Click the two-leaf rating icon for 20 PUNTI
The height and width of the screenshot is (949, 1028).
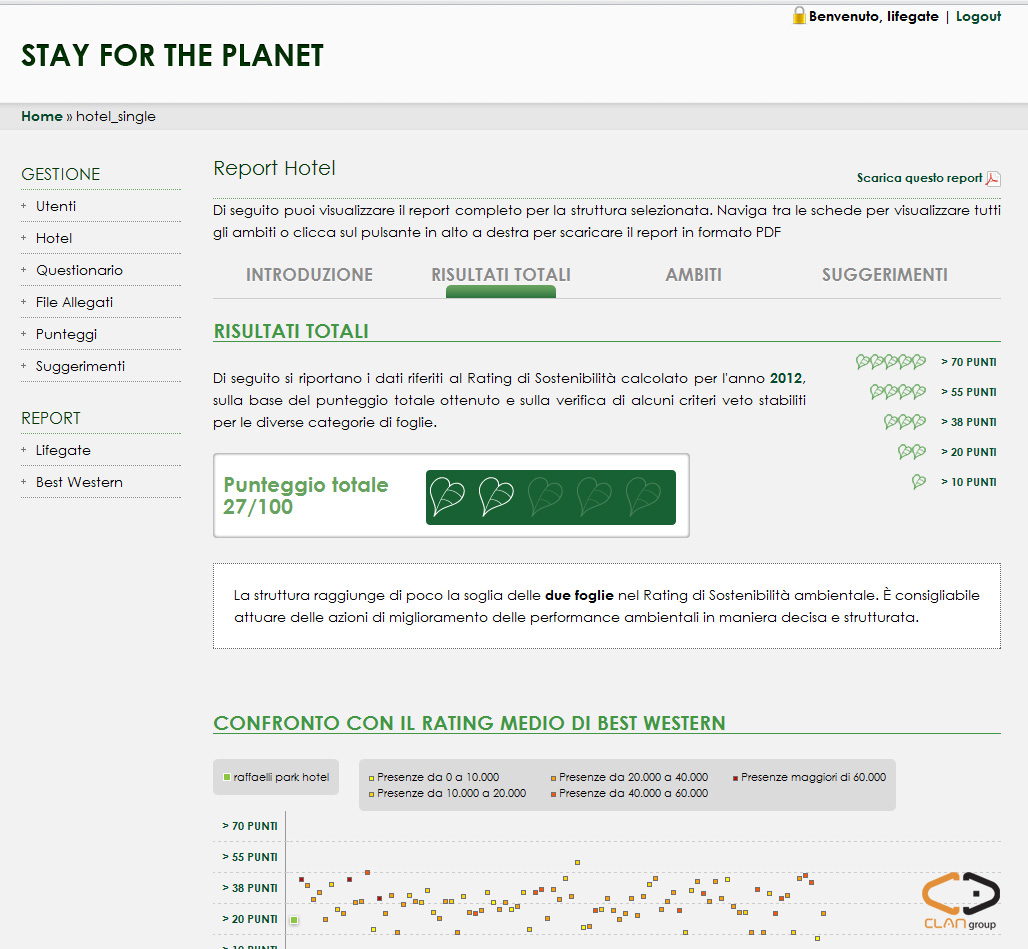tap(912, 452)
